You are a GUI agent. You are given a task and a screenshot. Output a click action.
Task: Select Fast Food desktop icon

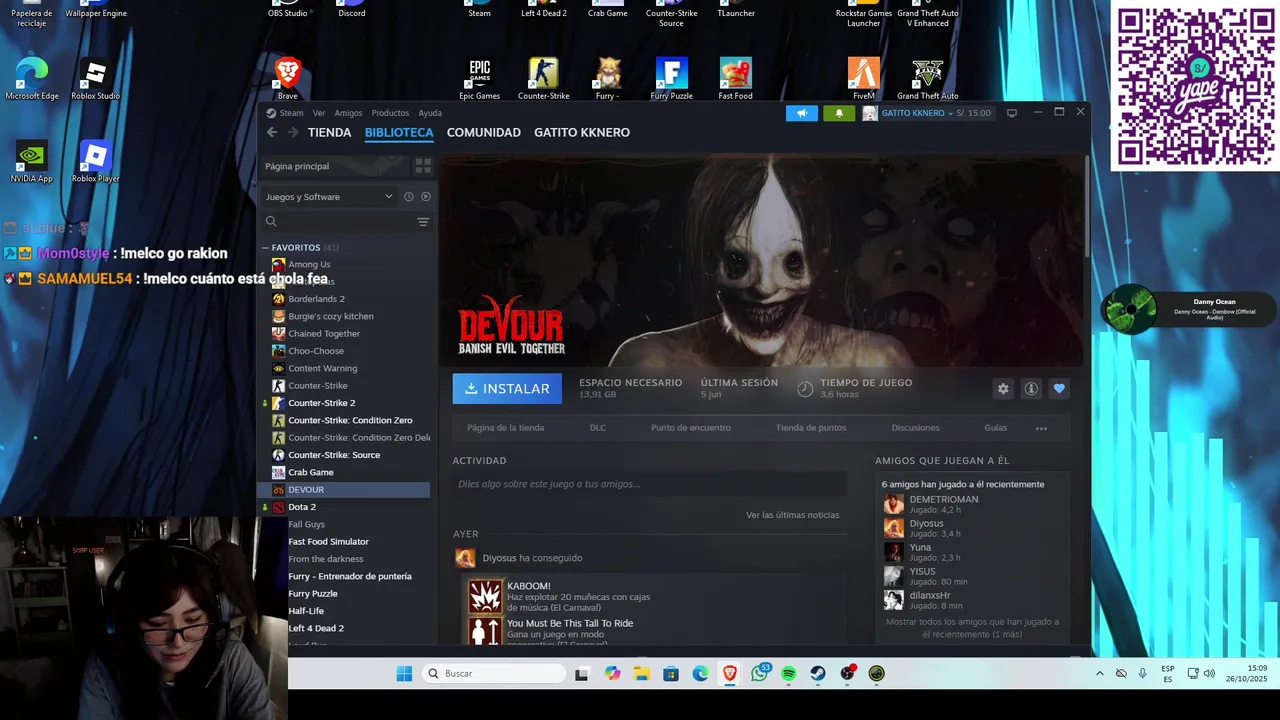click(x=735, y=78)
